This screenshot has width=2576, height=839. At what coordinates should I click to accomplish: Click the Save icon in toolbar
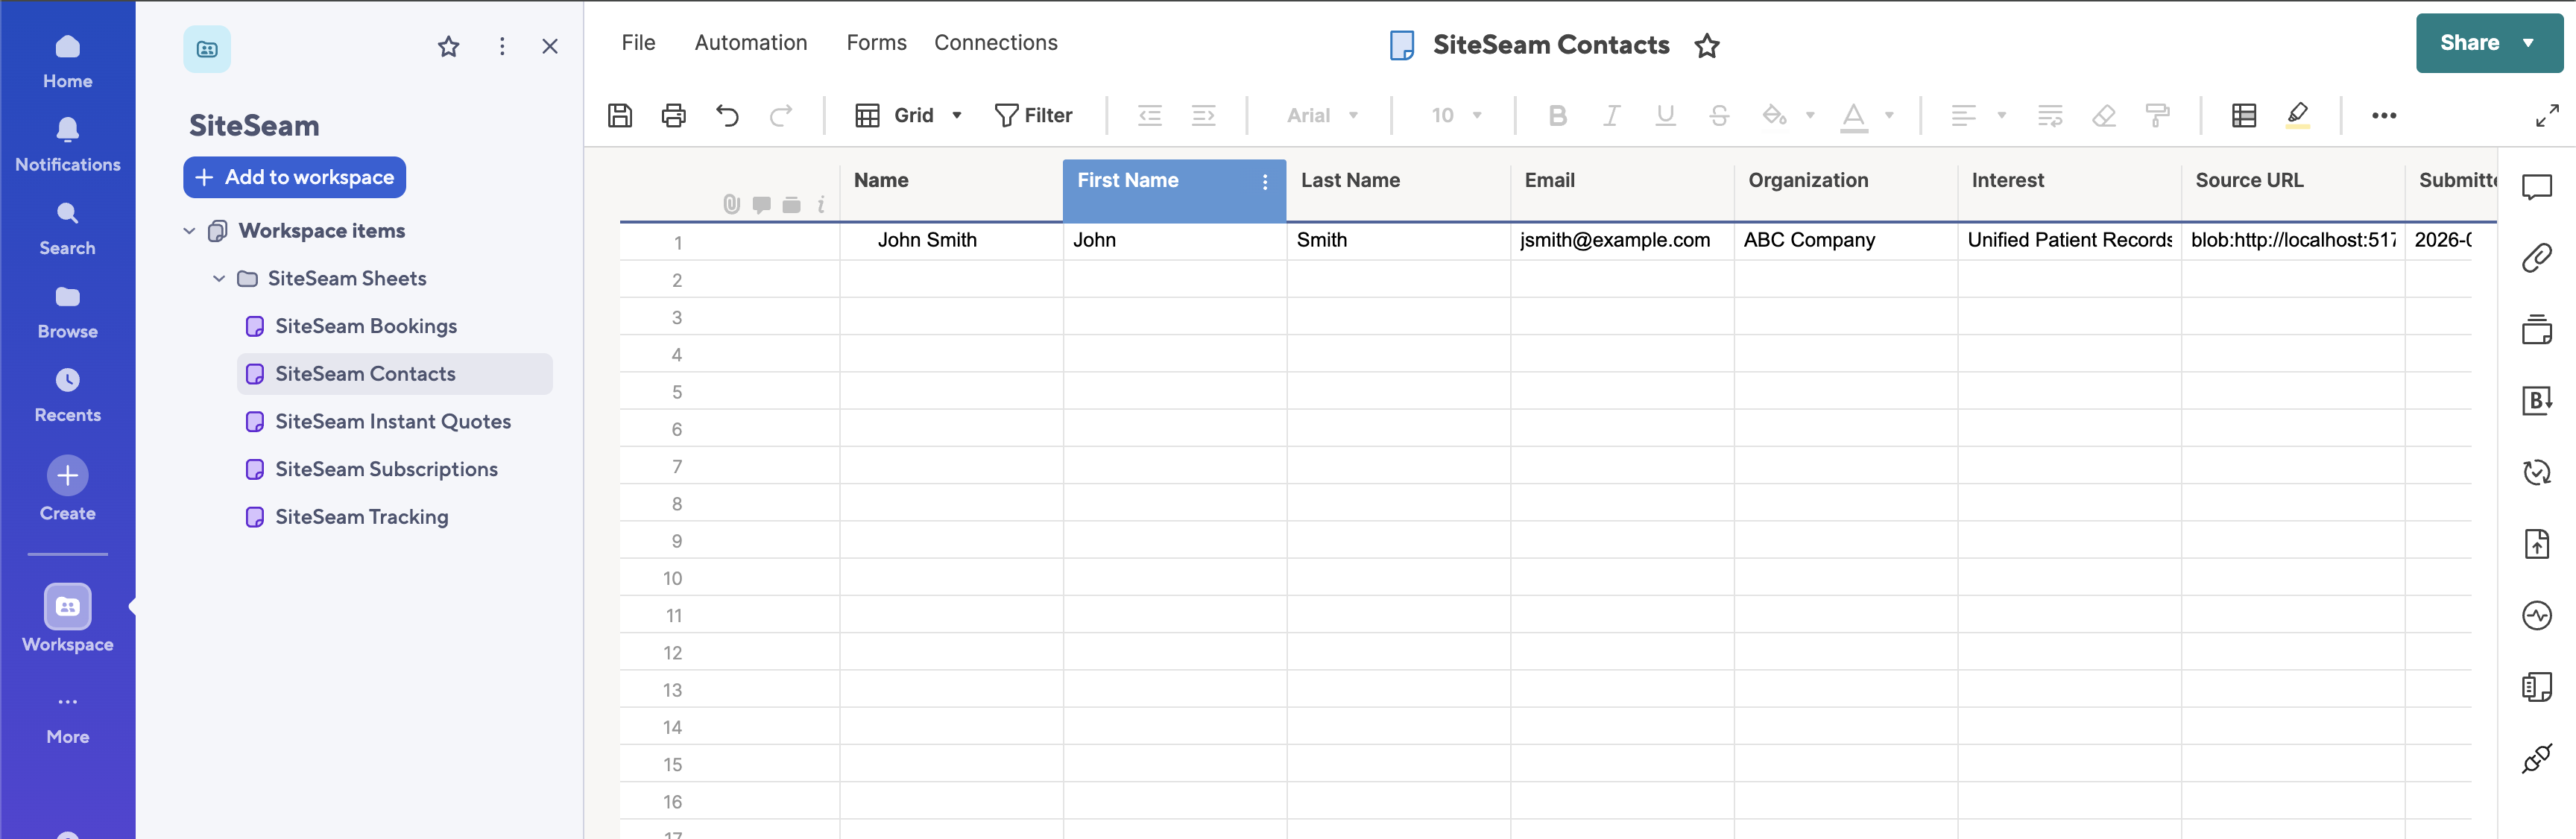[x=620, y=115]
